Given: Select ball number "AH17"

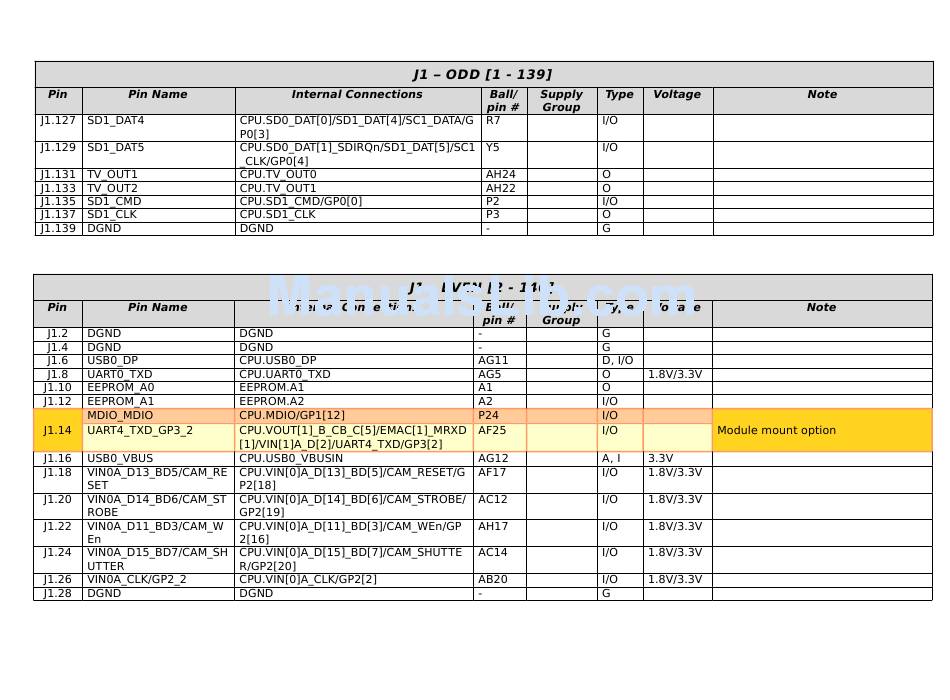Looking at the screenshot, I should point(493,526).
